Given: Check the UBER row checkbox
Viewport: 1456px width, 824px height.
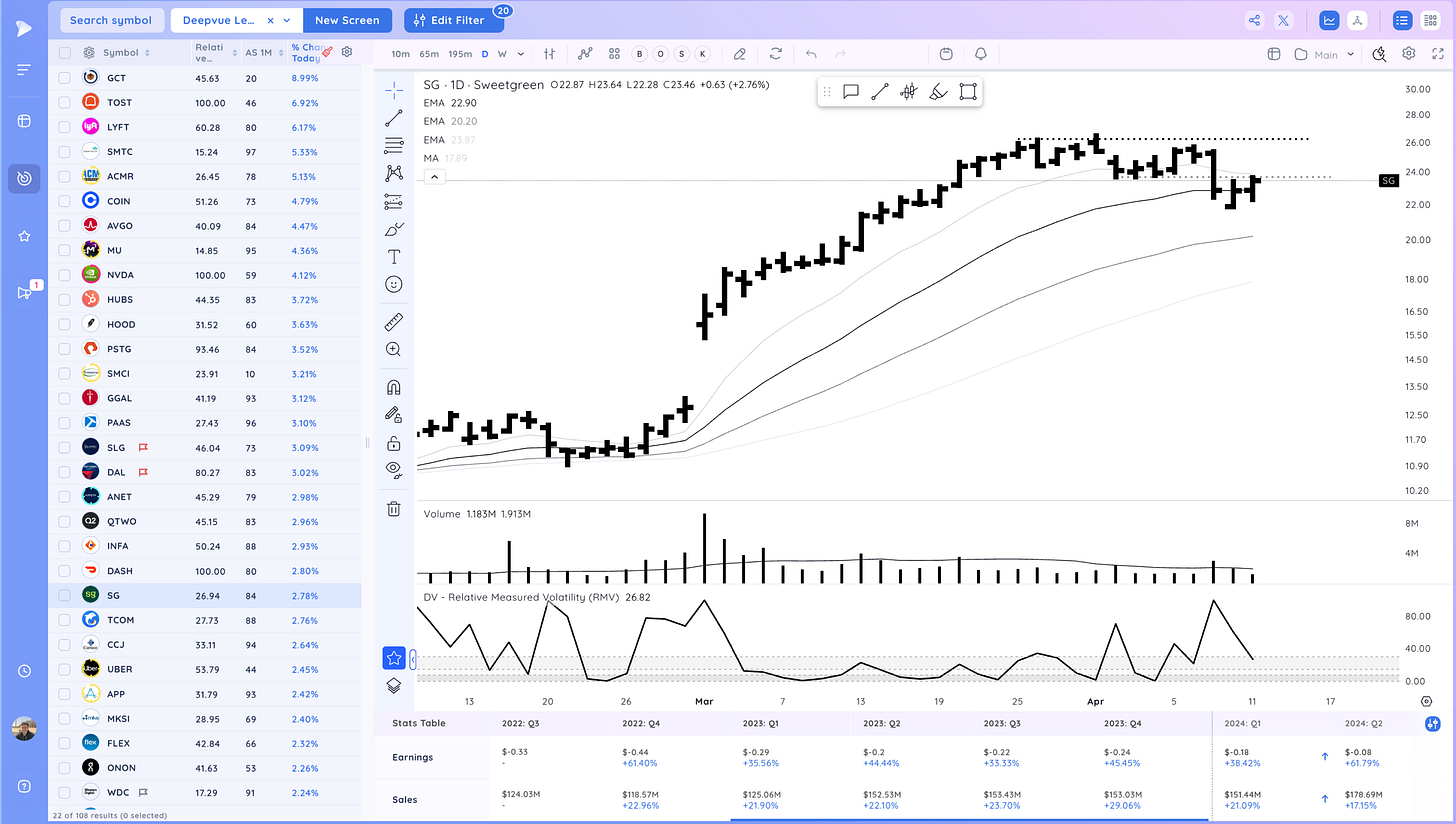Looking at the screenshot, I should pyautogui.click(x=65, y=669).
